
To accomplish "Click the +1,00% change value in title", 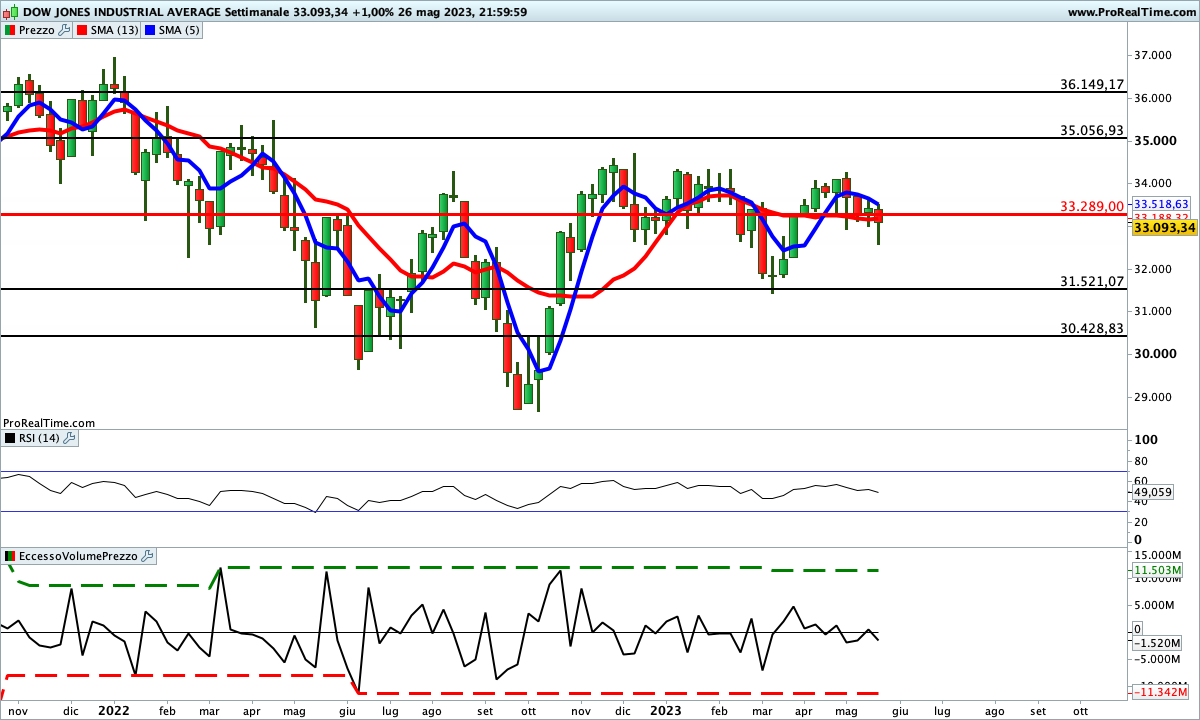I will pos(371,13).
